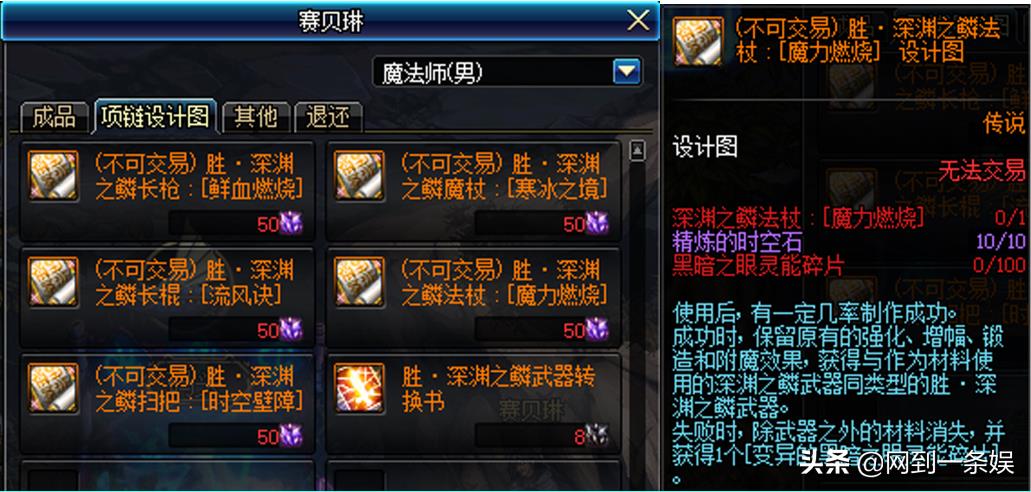1031x492 pixels.
Task: Click the 长枪 [鲜血燃烧] design scroll icon
Action: pos(53,175)
